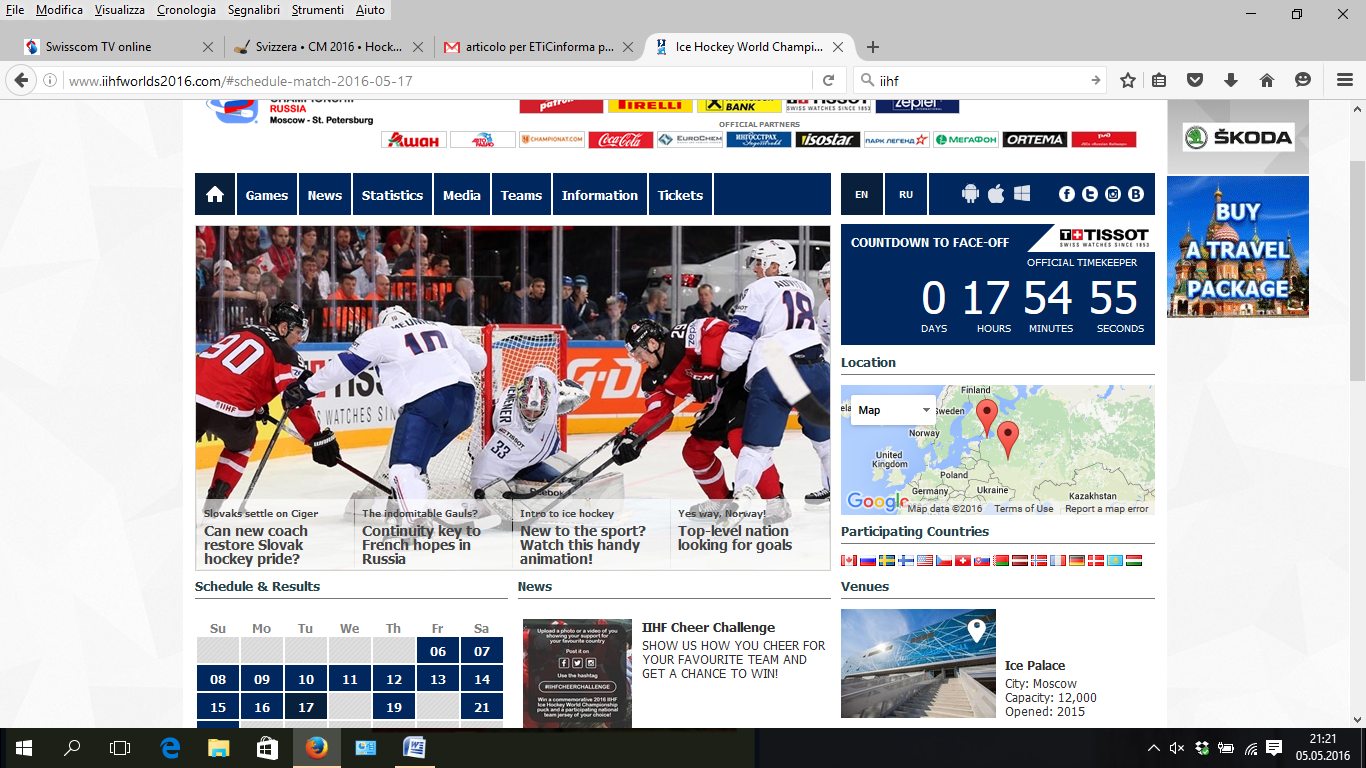Open the Android app link icon

pos(970,194)
